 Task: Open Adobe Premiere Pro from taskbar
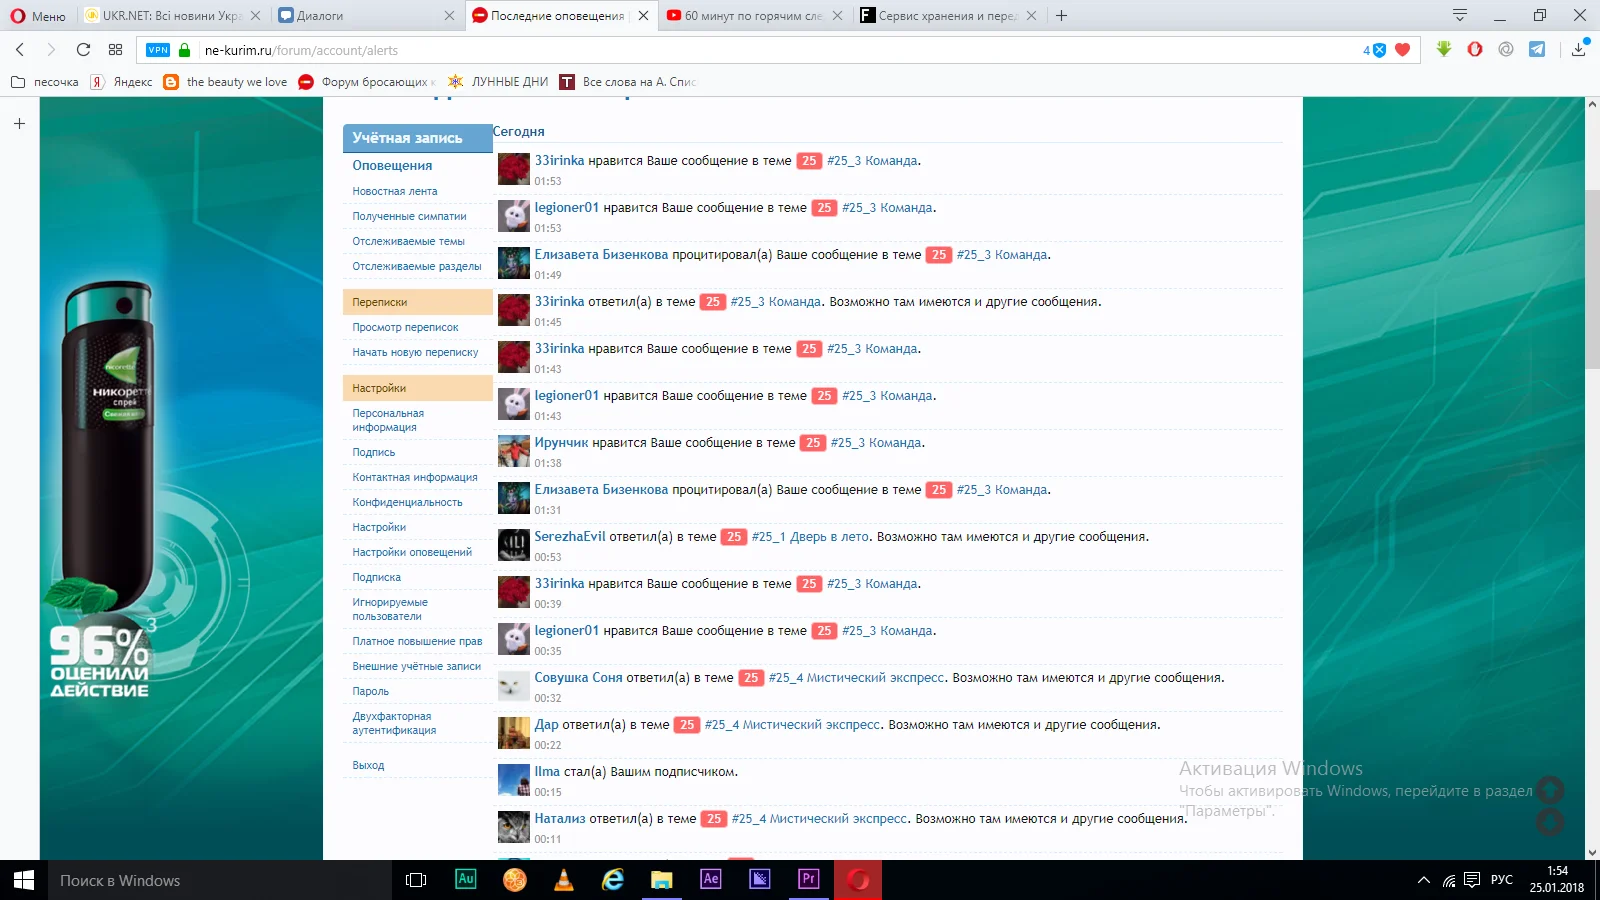808,879
